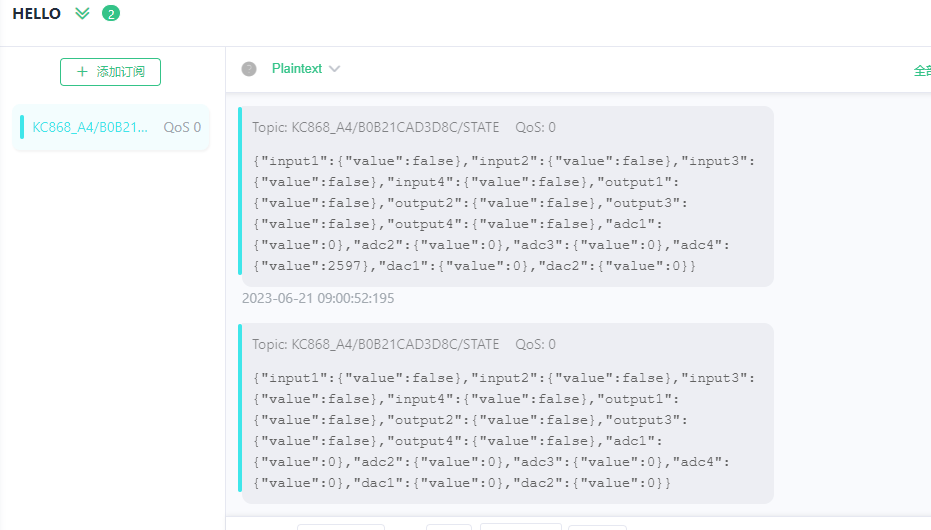Open the Plaintext format dropdown

point(297,69)
